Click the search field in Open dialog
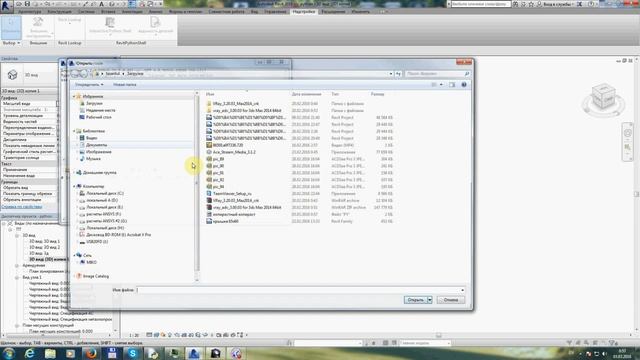640x360 pixels. pos(437,74)
